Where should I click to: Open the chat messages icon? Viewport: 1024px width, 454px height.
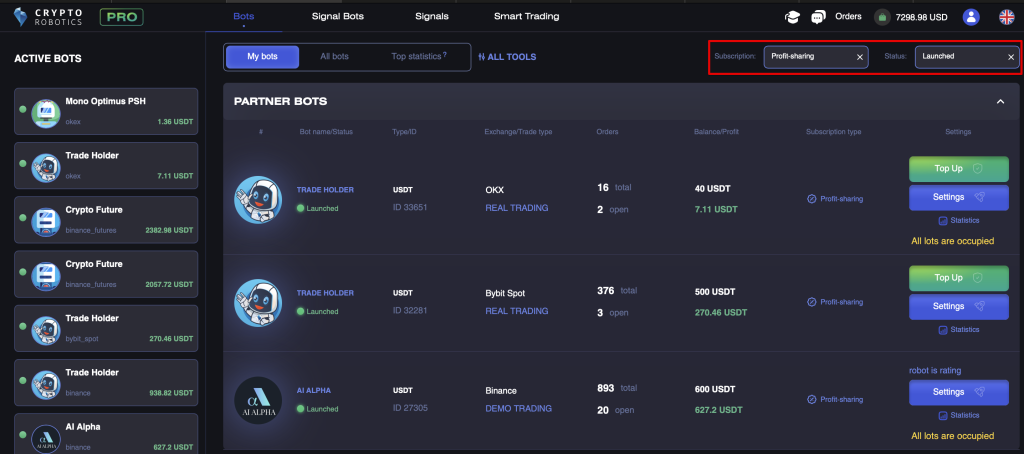tap(818, 17)
